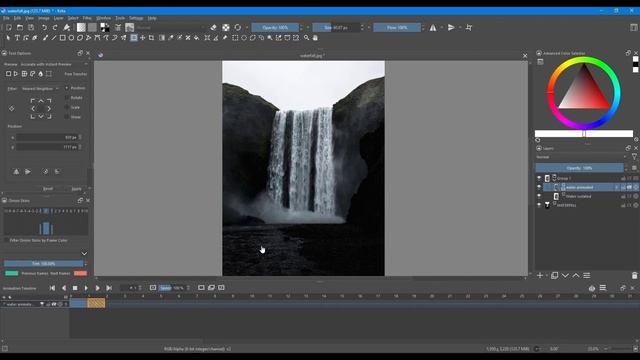Delete layer using trash icon
Image resolution: width=640 pixels, height=360 pixels.
634,276
